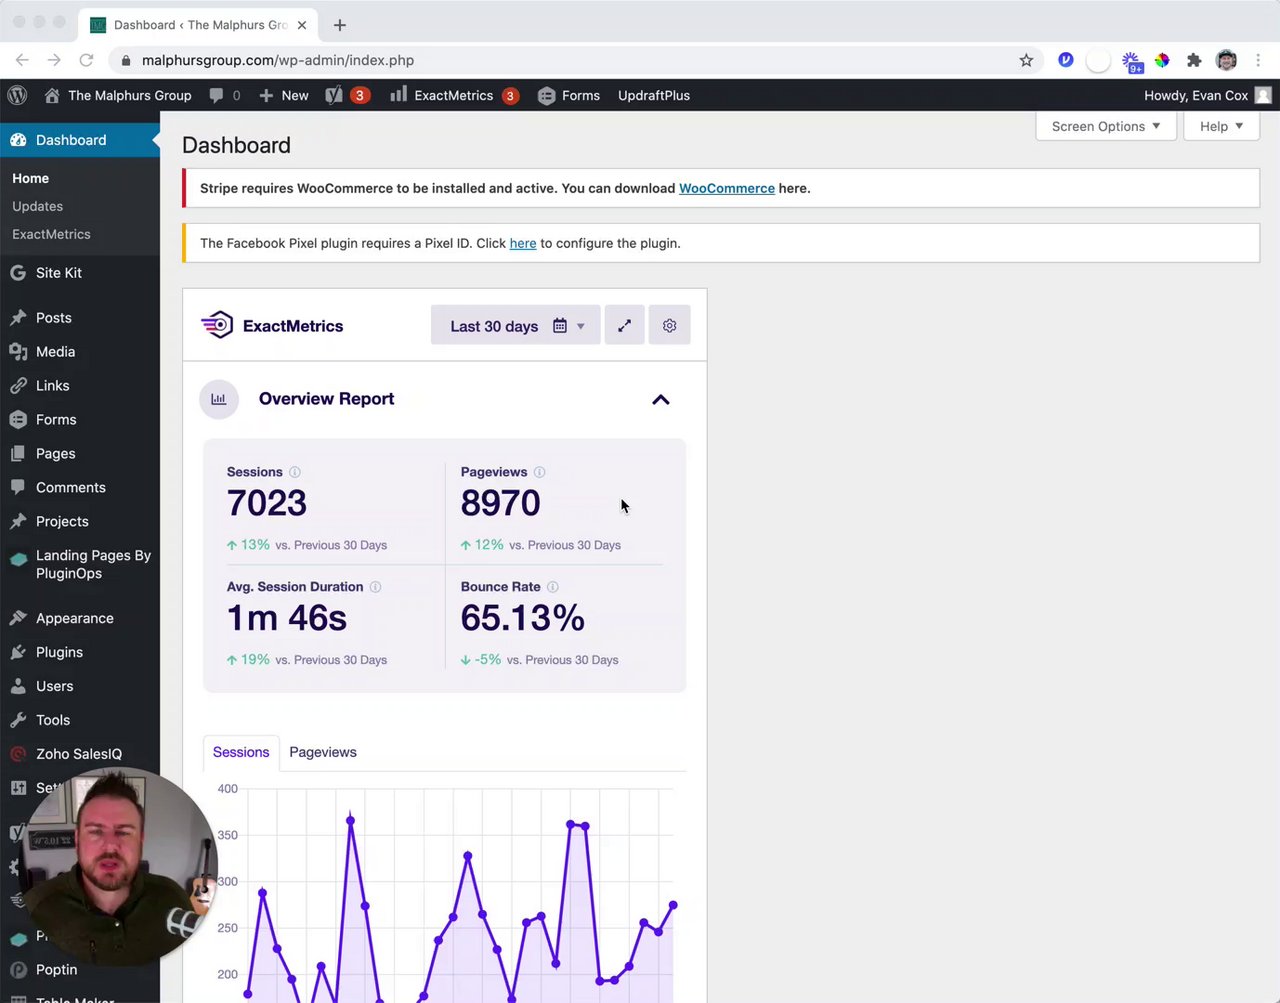
Task: Open Landing Pages By PluginOps
Action: click(x=80, y=564)
